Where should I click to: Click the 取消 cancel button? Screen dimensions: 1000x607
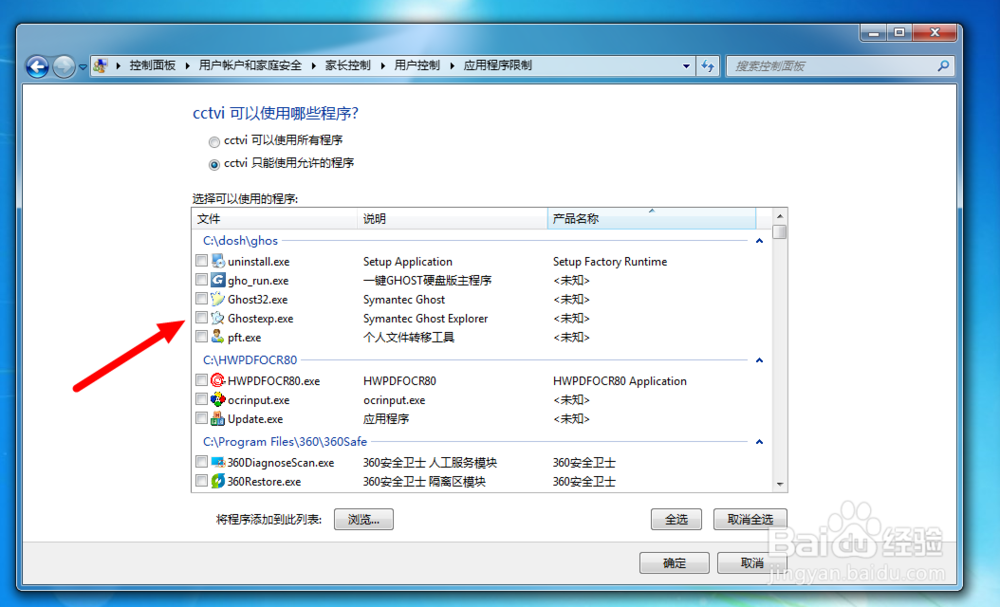(x=752, y=563)
